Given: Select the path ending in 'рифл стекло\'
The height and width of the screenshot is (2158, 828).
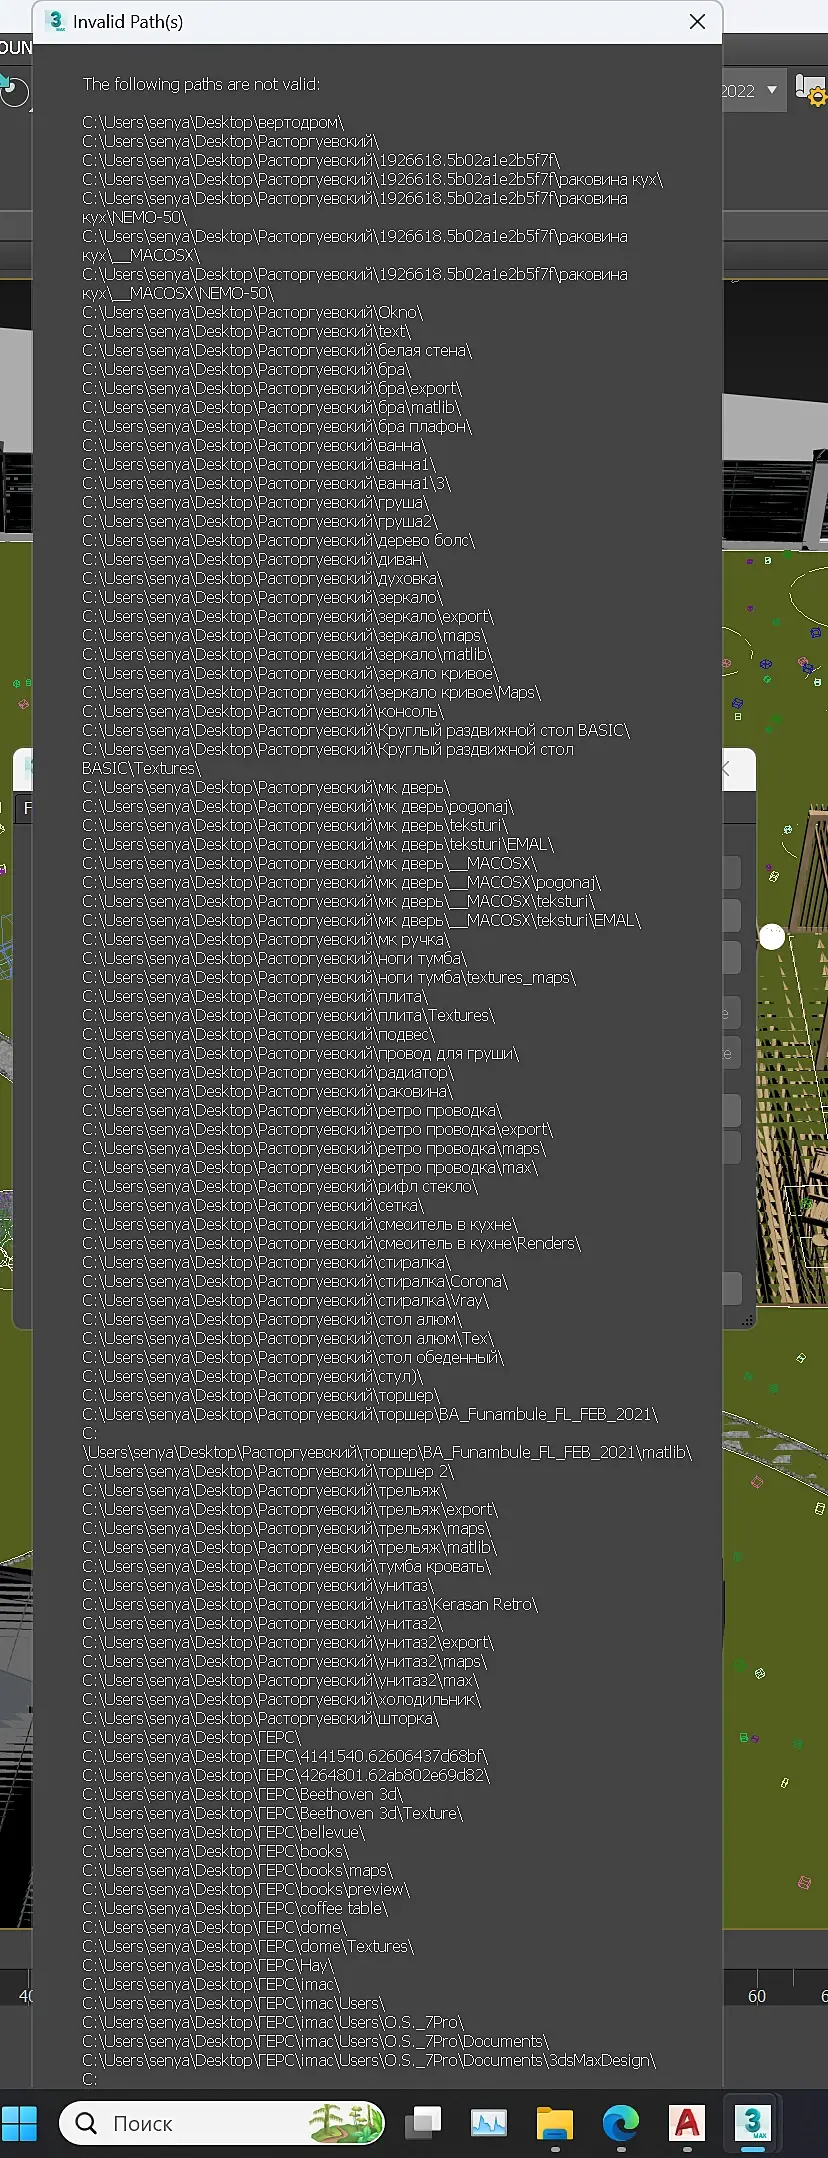Looking at the screenshot, I should (x=280, y=1186).
